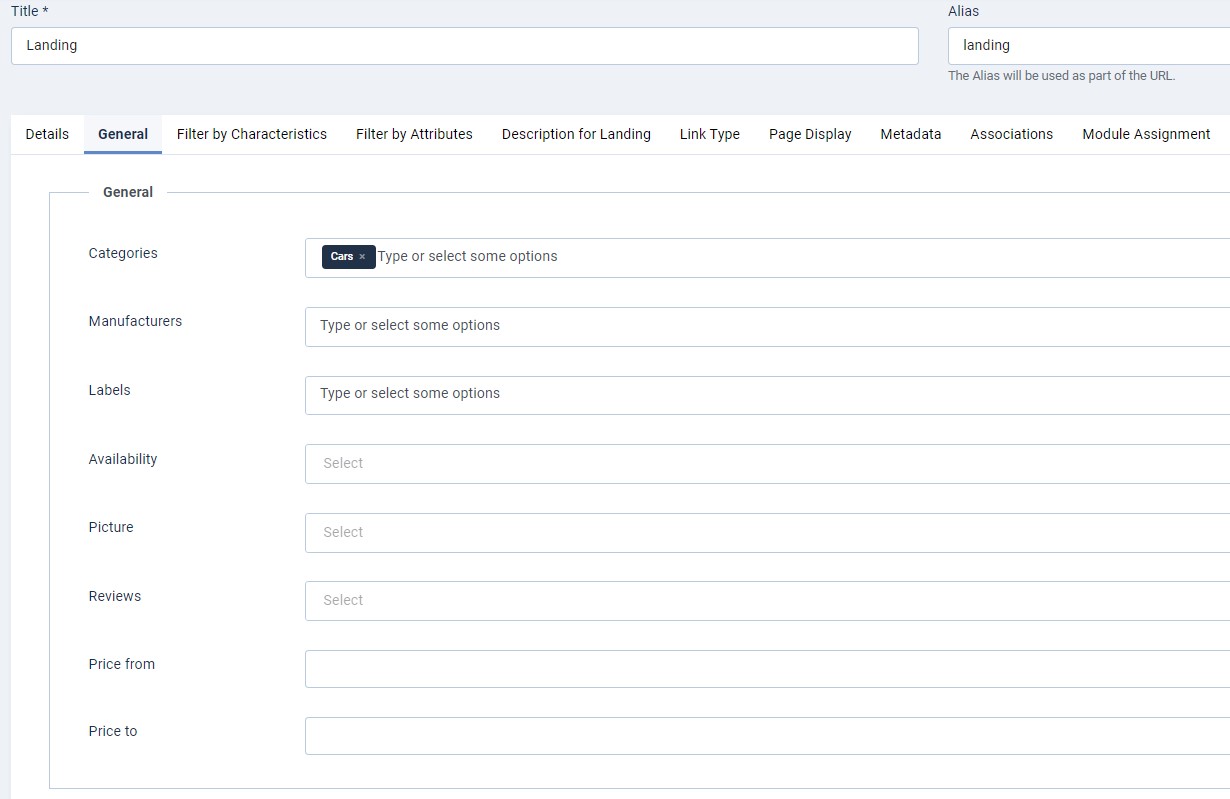Image resolution: width=1230 pixels, height=799 pixels.
Task: Open the Module Assignment tab
Action: (1146, 134)
